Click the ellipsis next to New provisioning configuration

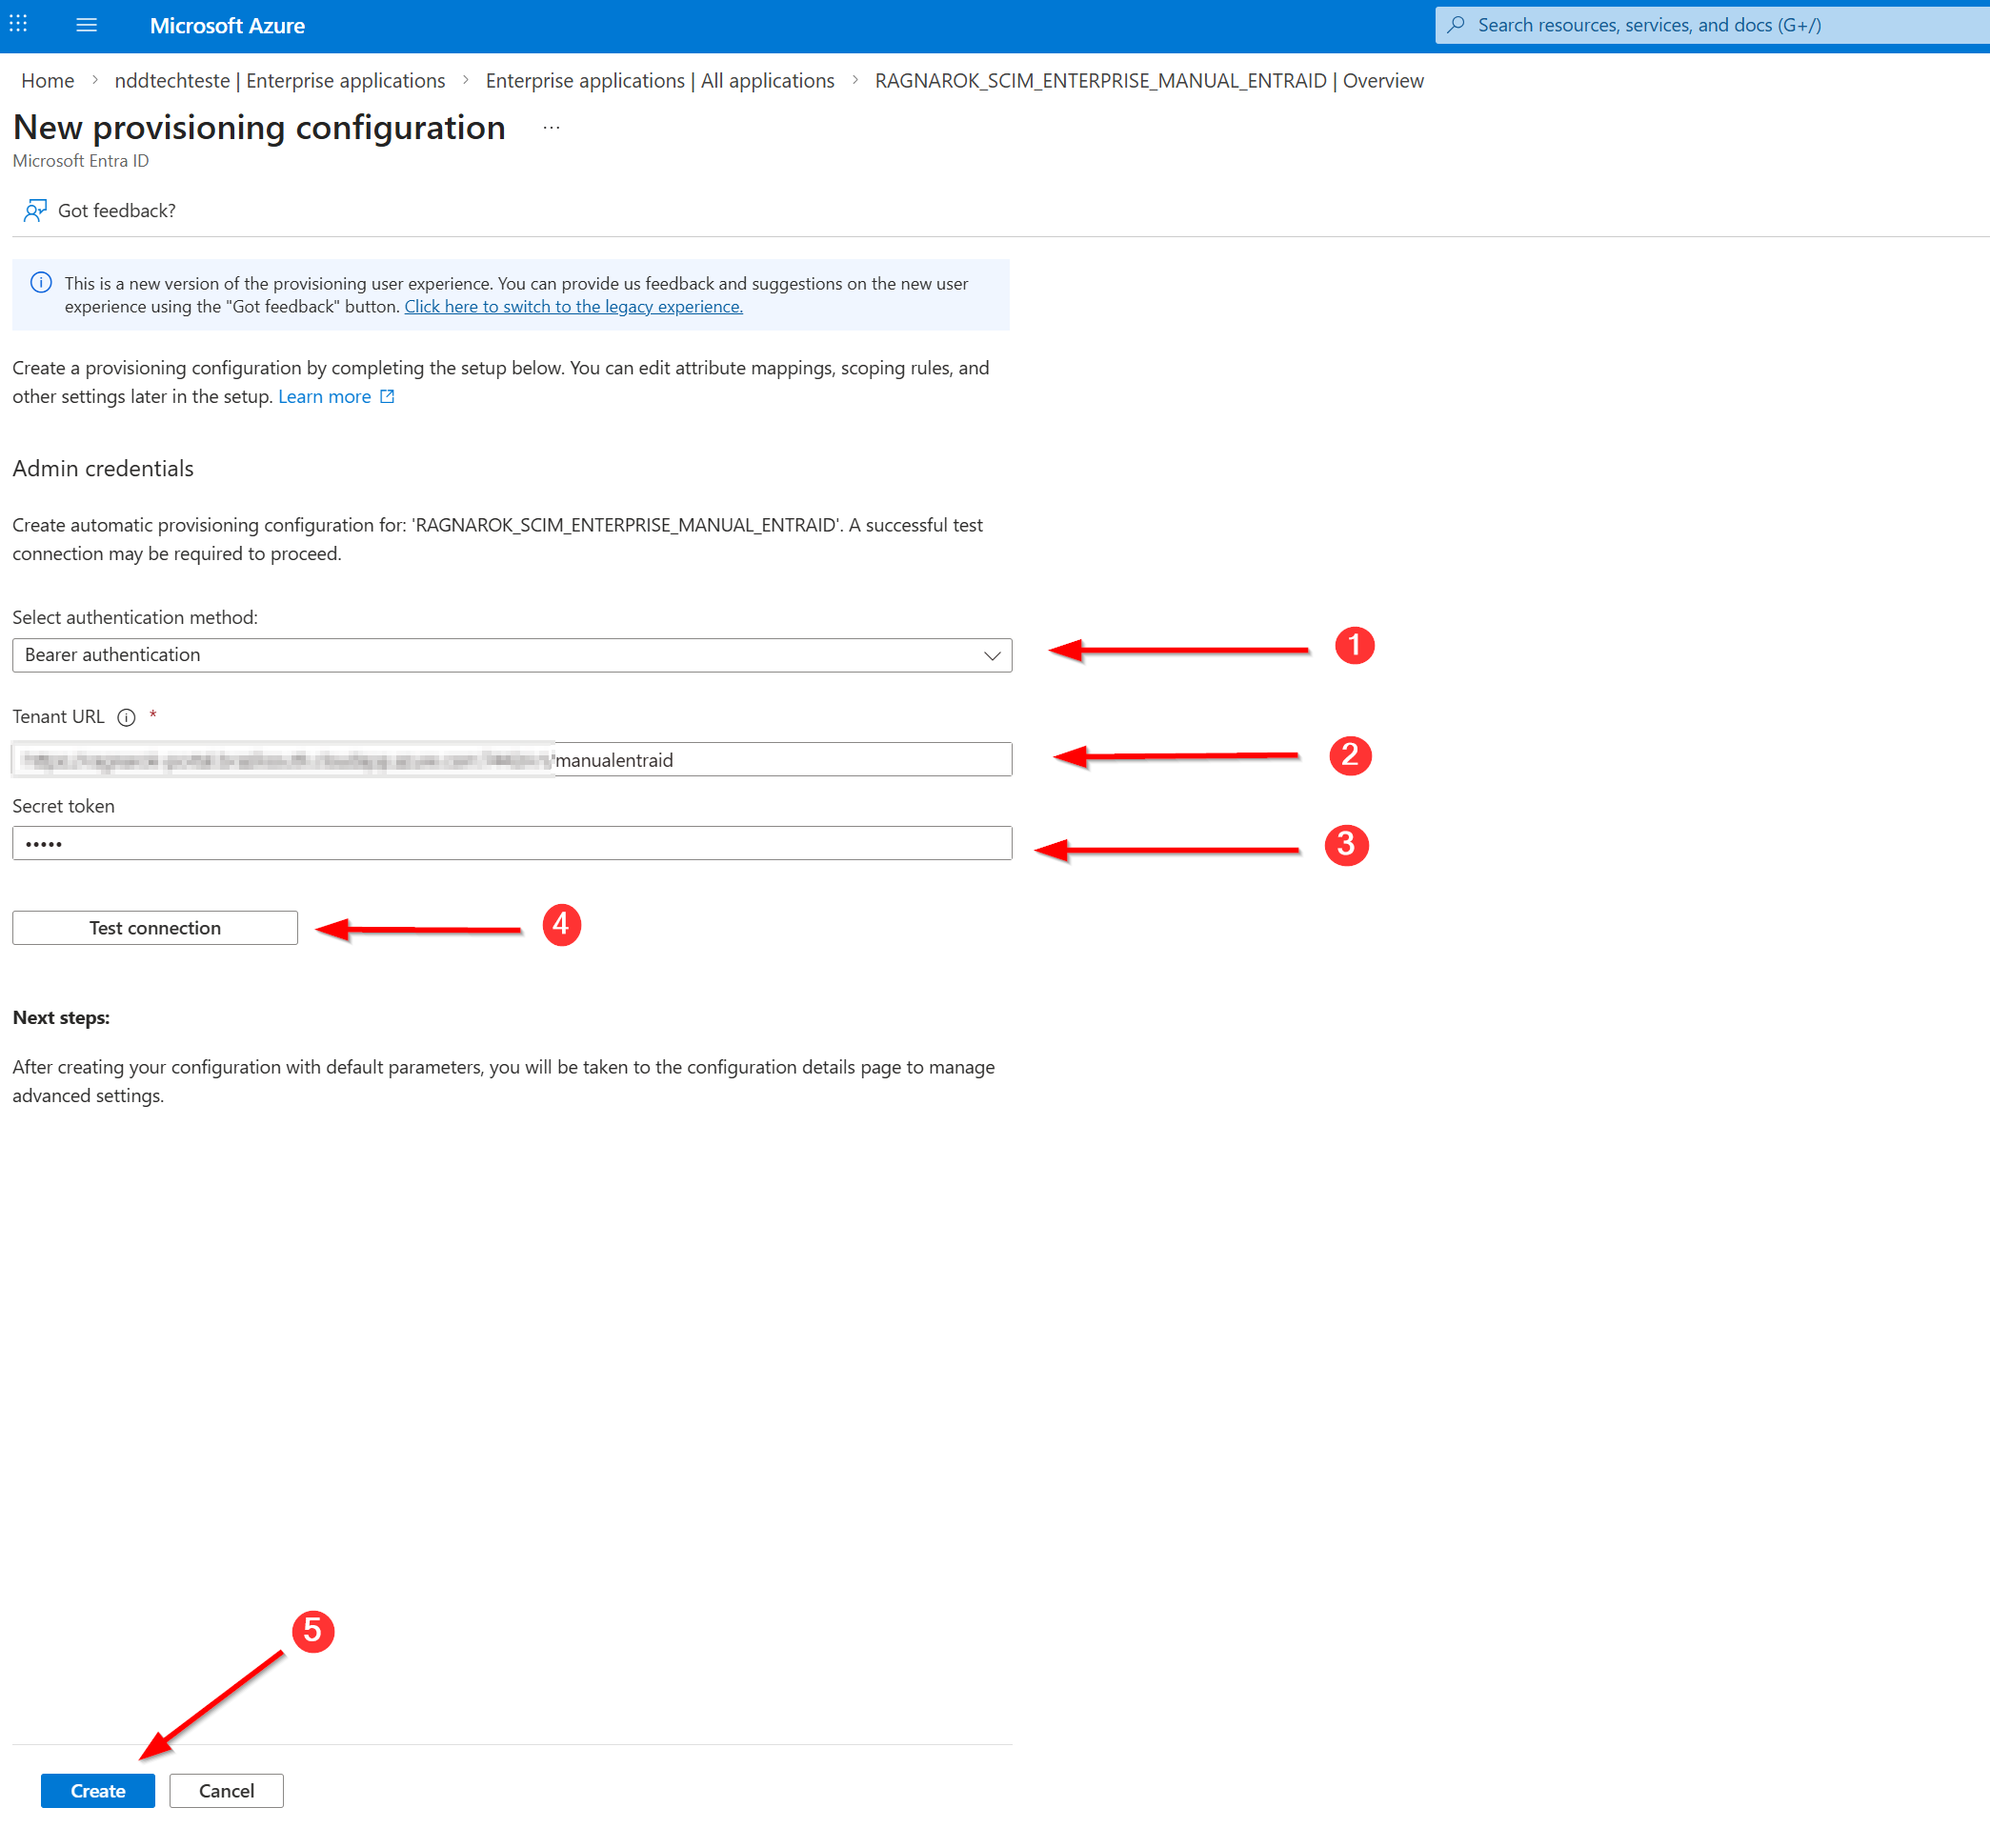click(x=551, y=127)
